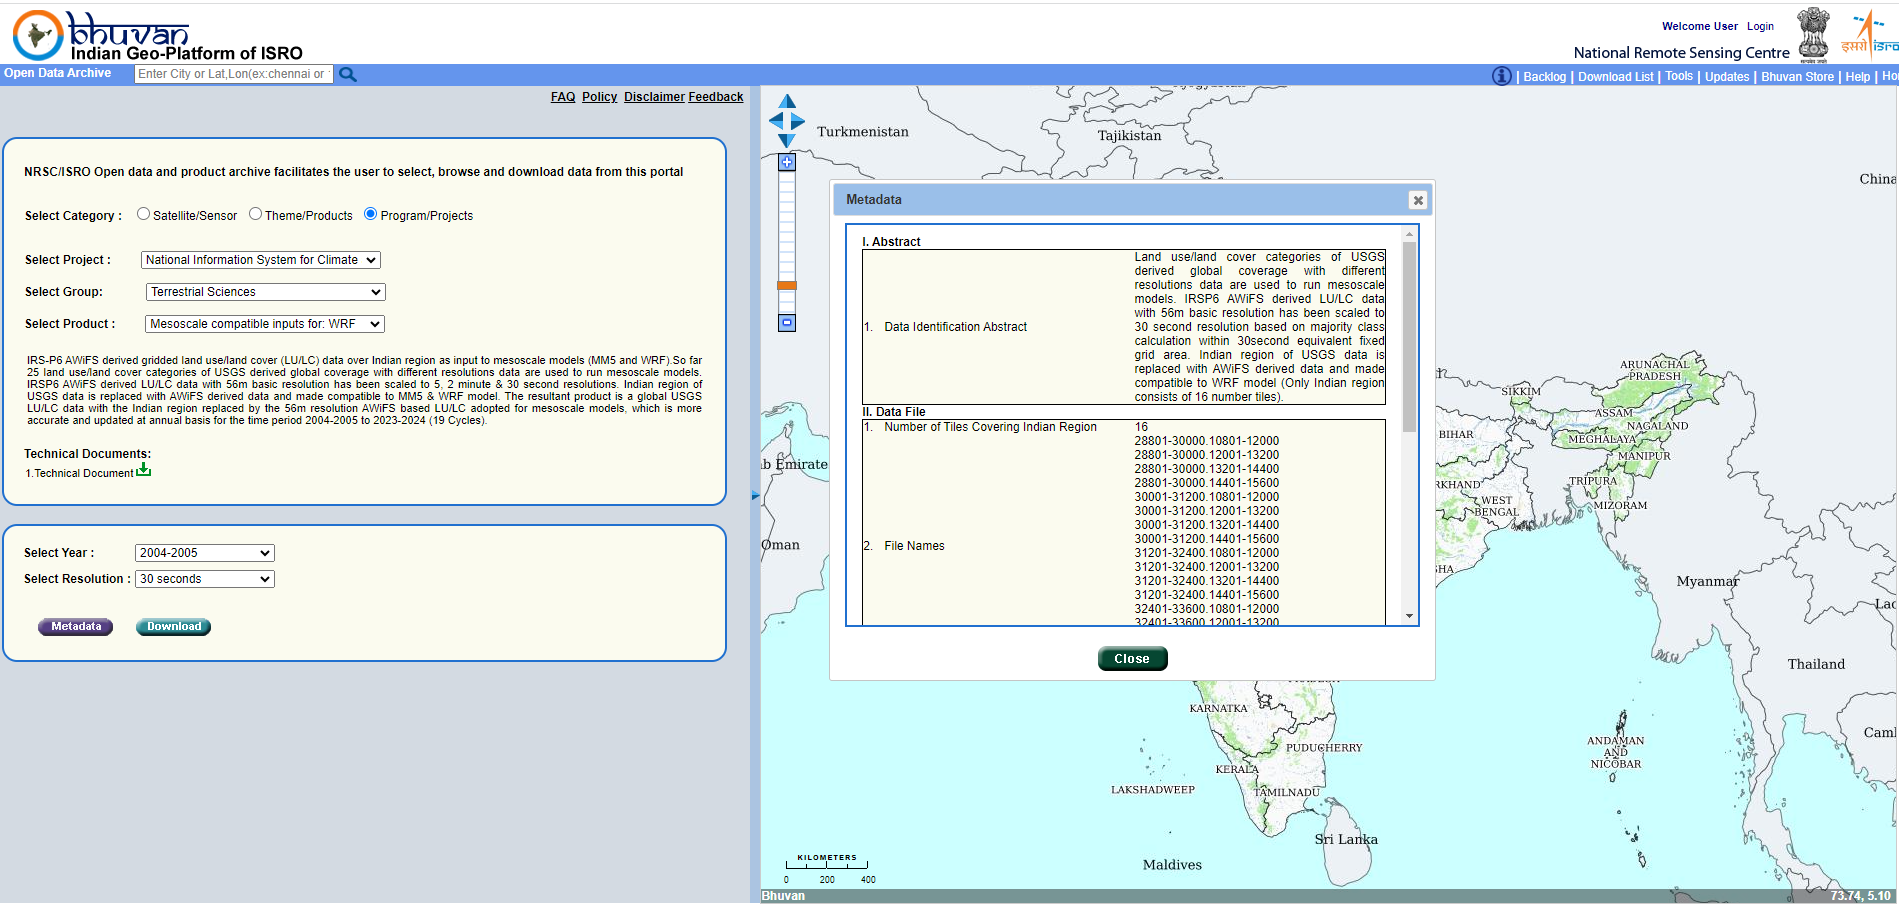Screen dimensions: 1899x907
Task: Open the info icon in top bar
Action: (x=1501, y=76)
